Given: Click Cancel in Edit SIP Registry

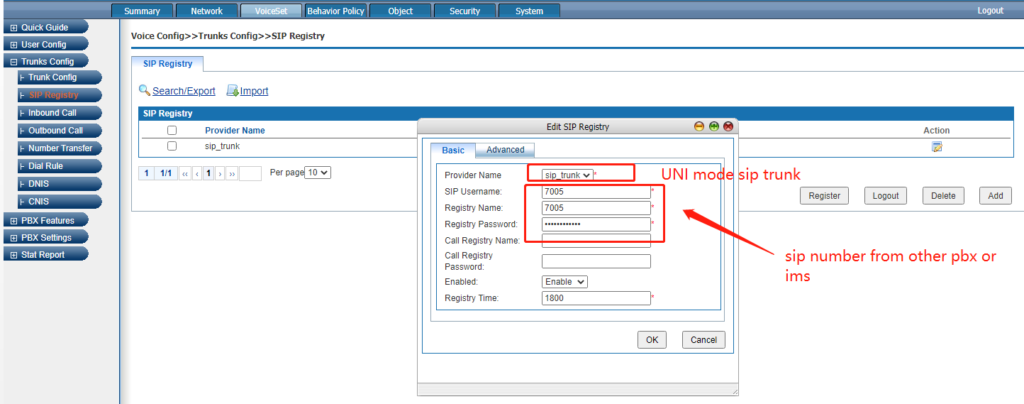Looking at the screenshot, I should point(703,339).
